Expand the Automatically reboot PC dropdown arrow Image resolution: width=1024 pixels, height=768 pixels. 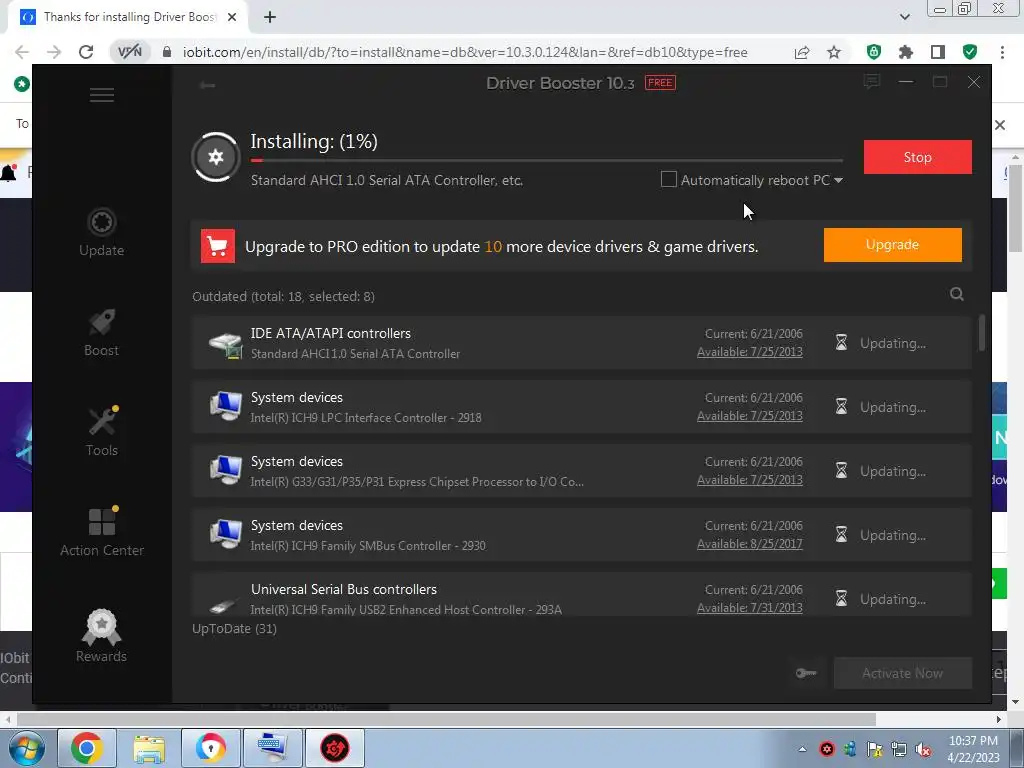pyautogui.click(x=839, y=180)
